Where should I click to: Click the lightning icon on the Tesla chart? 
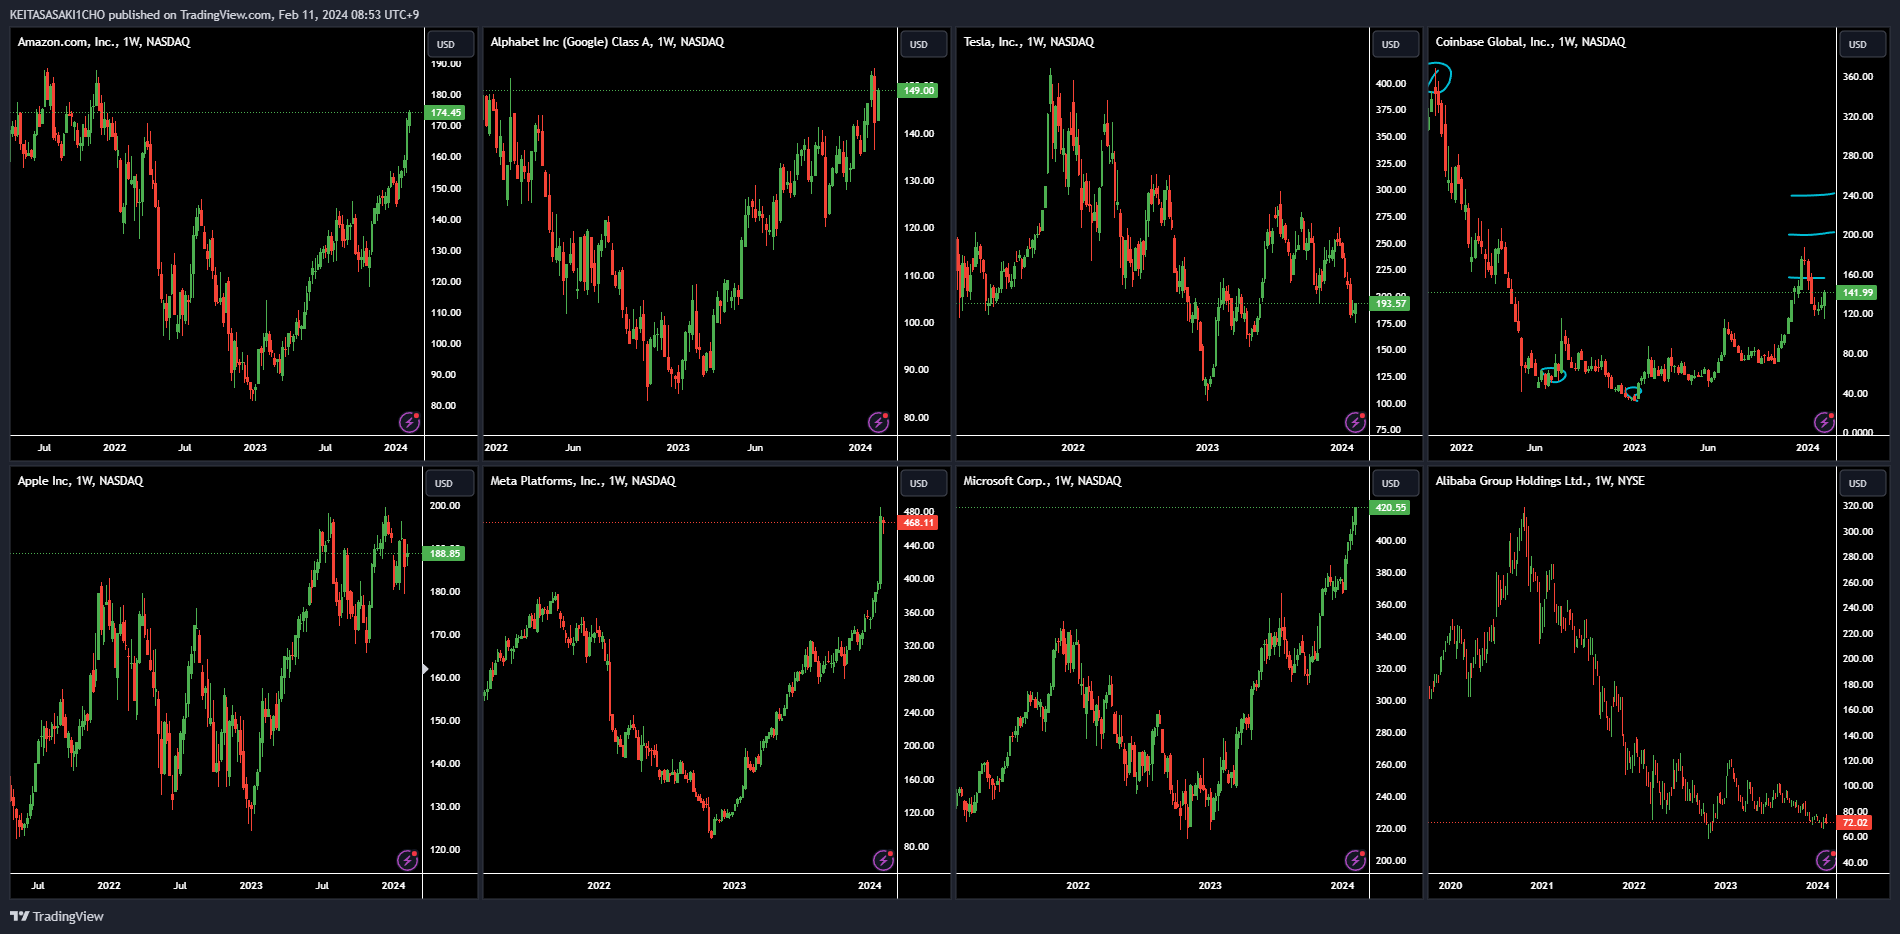(x=1355, y=422)
